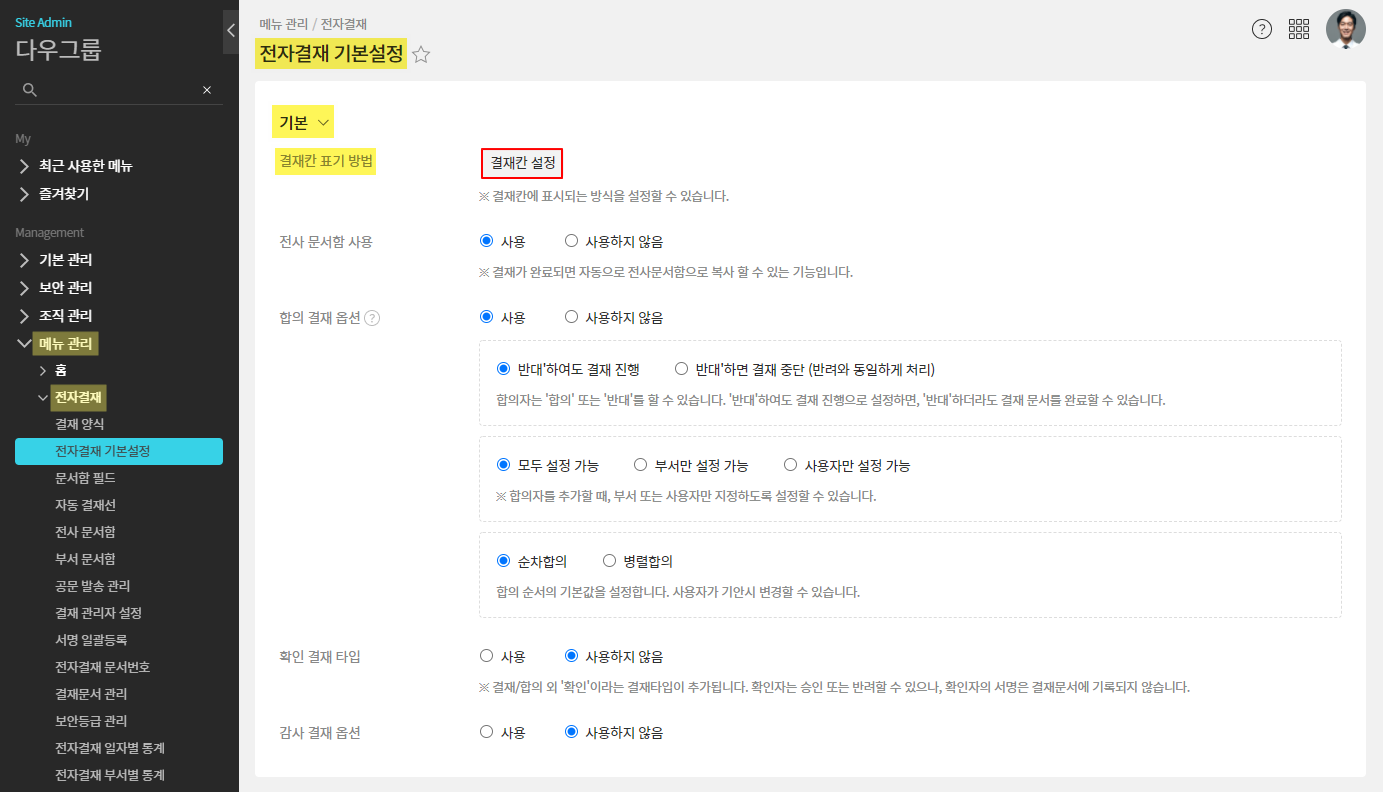Click help icon next to 합의 결재 옵션
The width and height of the screenshot is (1383, 792).
click(372, 318)
